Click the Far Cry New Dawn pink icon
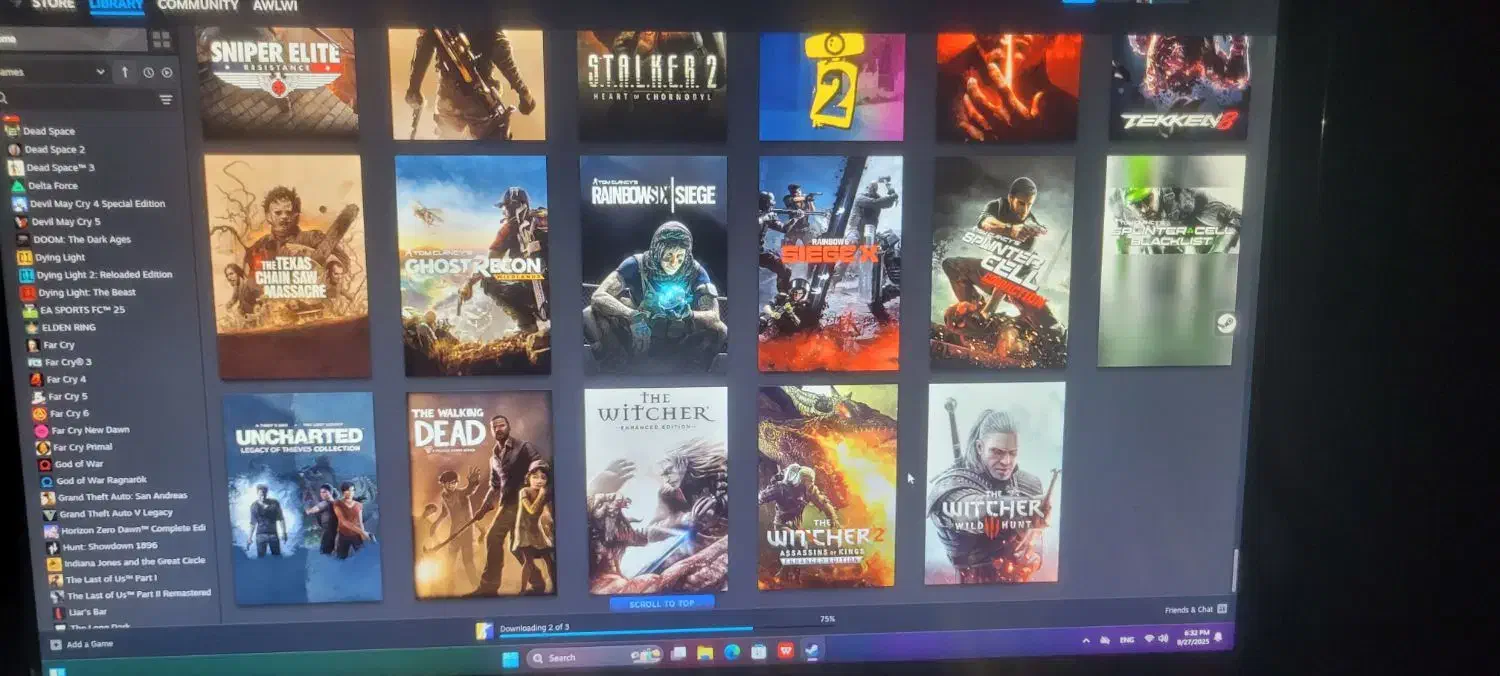This screenshot has height=676, width=1500. [42, 430]
